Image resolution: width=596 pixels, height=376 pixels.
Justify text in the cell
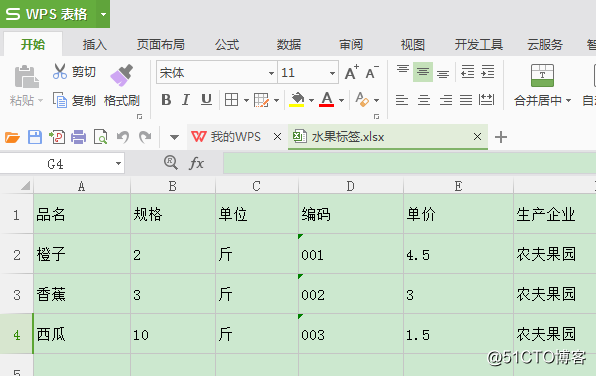coord(466,100)
